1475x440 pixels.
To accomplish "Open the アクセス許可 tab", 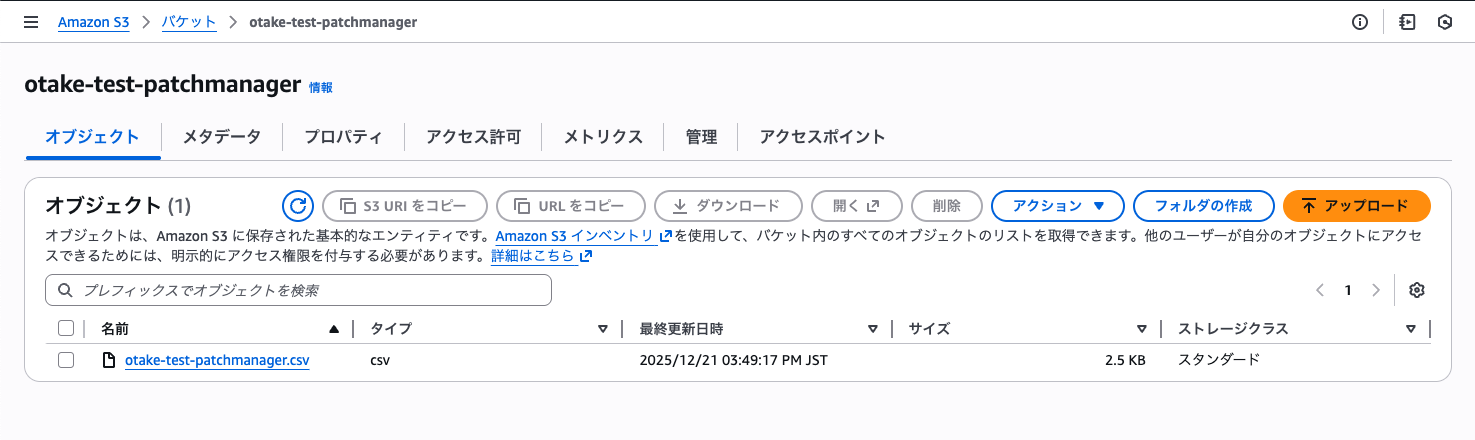I will coord(473,137).
